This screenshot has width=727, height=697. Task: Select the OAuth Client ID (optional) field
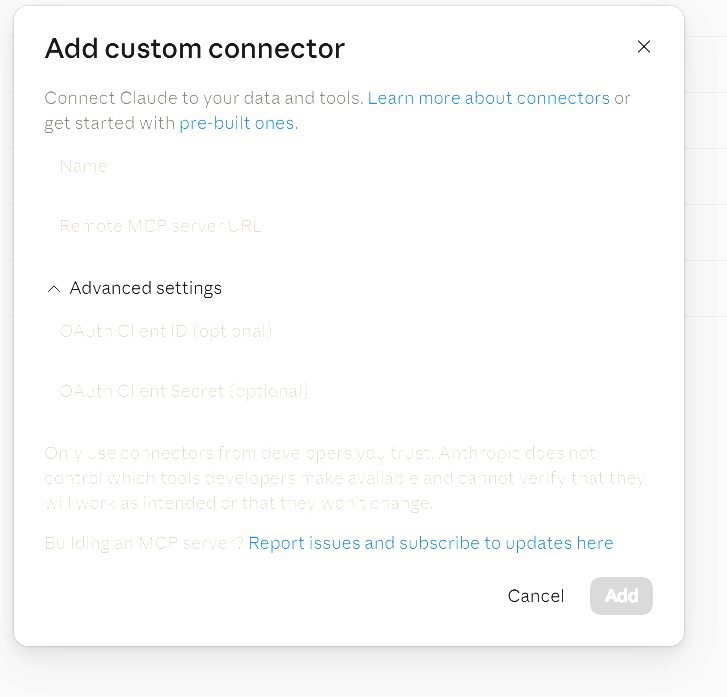coord(348,331)
